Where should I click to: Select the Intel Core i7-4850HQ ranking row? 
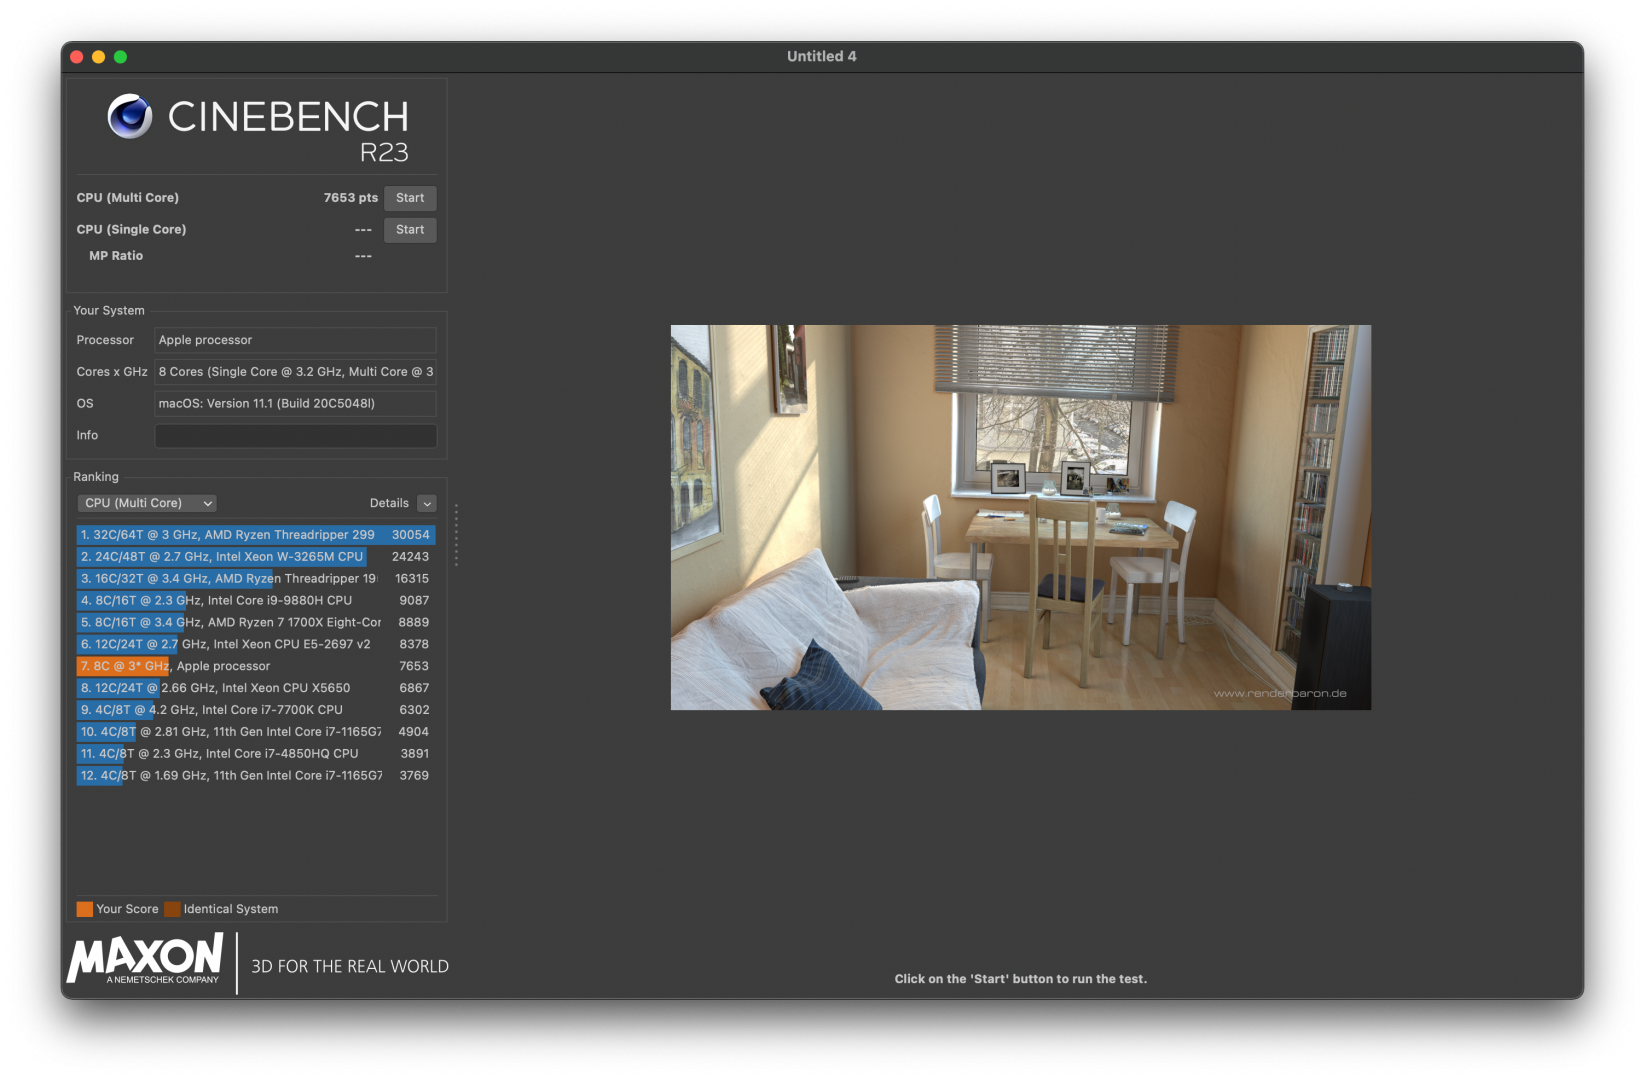255,754
